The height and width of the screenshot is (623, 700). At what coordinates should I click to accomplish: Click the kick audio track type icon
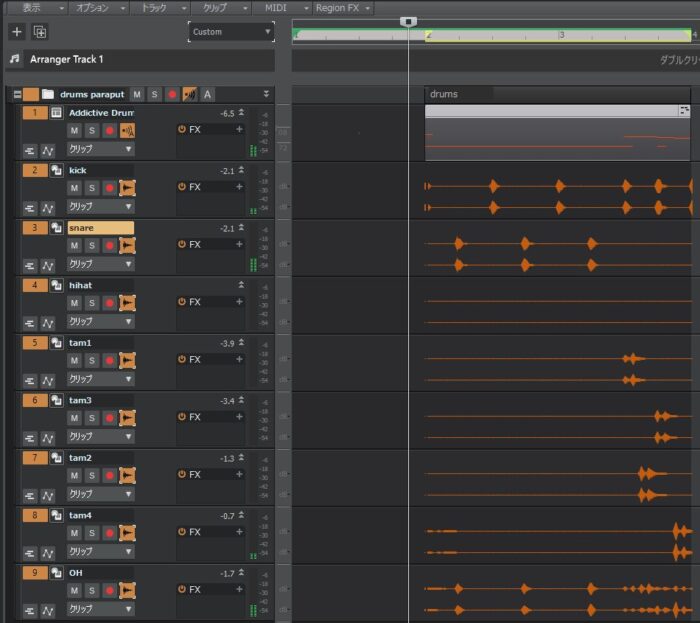pos(56,170)
